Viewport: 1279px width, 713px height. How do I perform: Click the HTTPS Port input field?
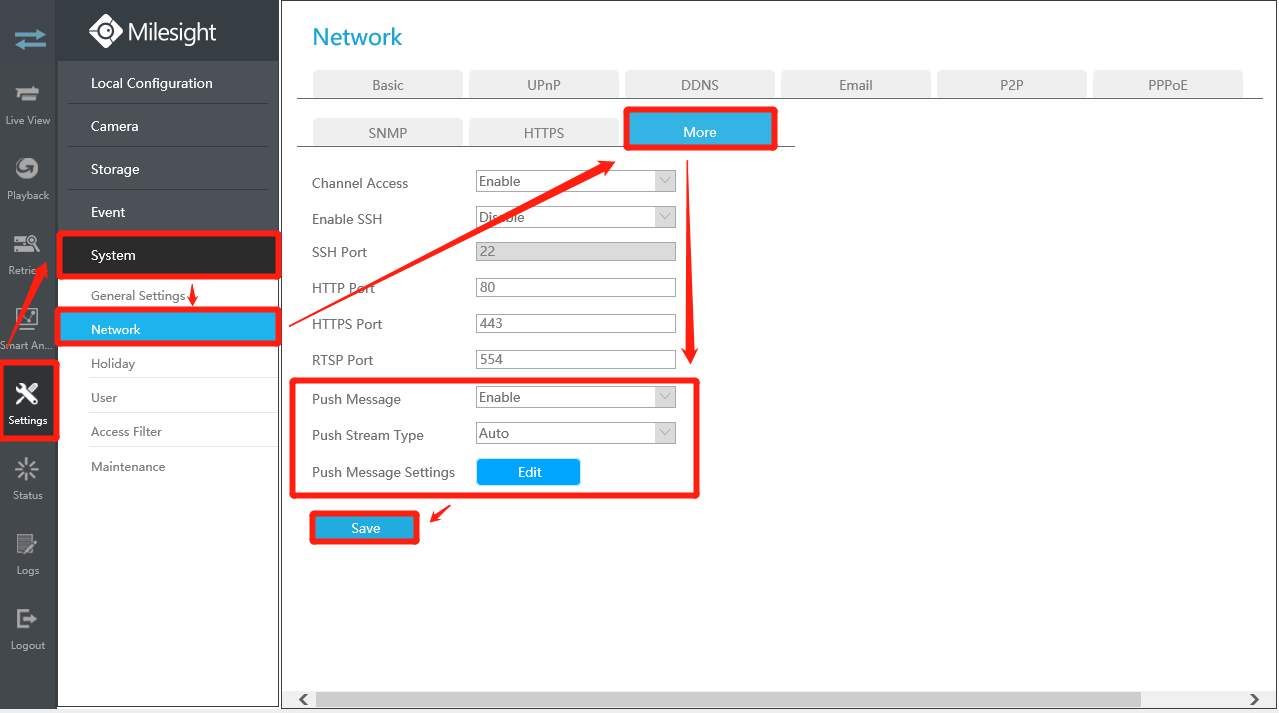[x=576, y=323]
